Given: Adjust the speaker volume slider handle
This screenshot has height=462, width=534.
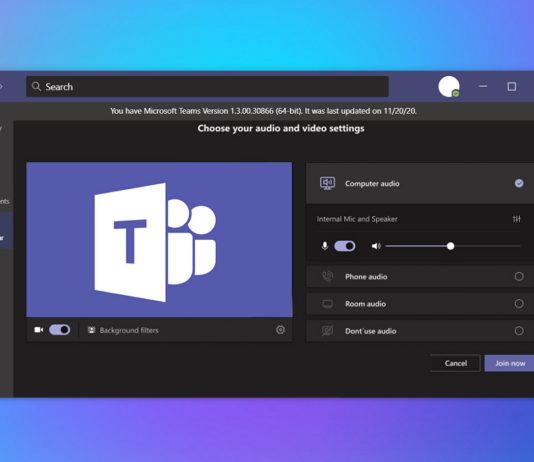Looking at the screenshot, I should pos(450,246).
